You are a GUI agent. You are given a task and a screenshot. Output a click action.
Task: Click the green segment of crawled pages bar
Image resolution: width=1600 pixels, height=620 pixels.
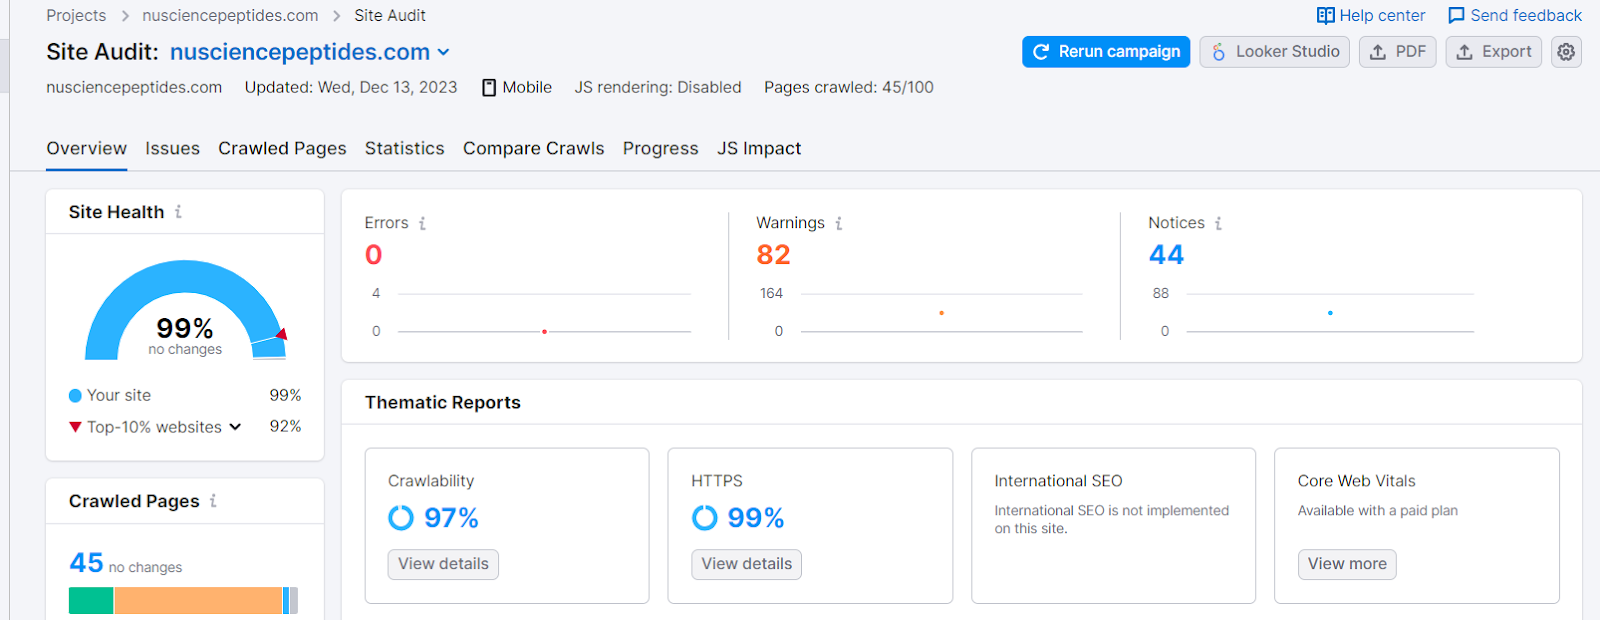click(x=91, y=600)
